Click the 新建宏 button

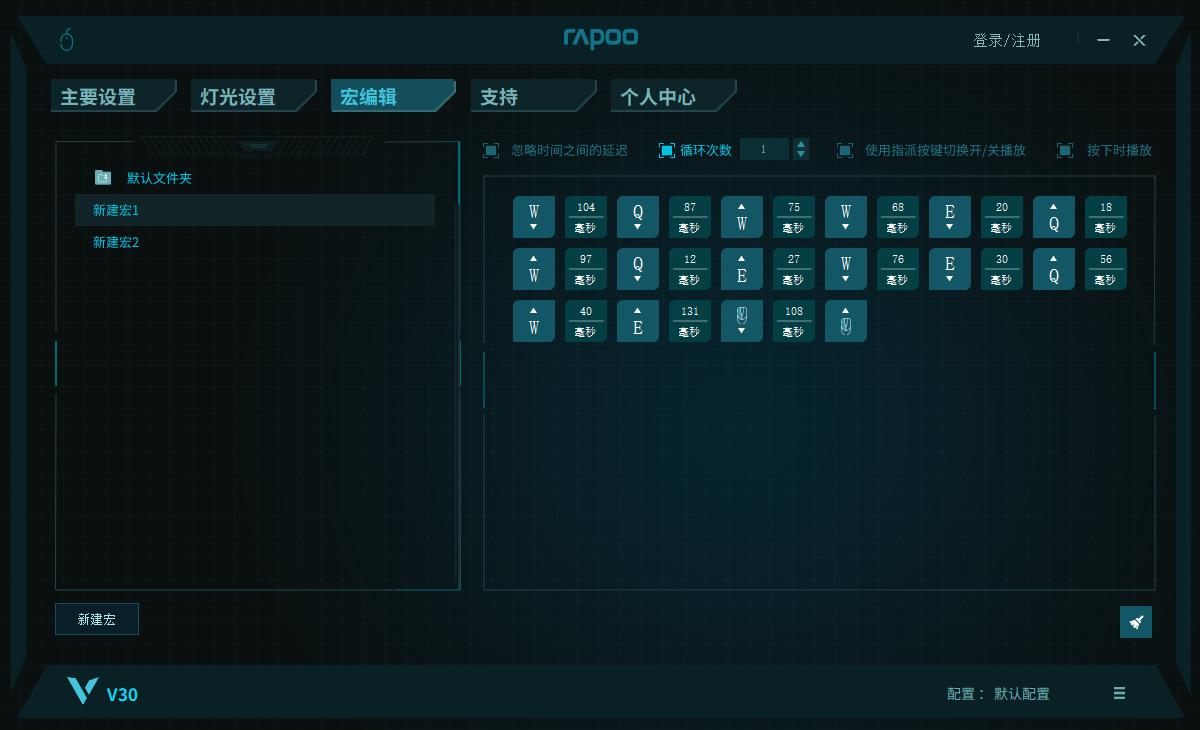click(x=97, y=619)
